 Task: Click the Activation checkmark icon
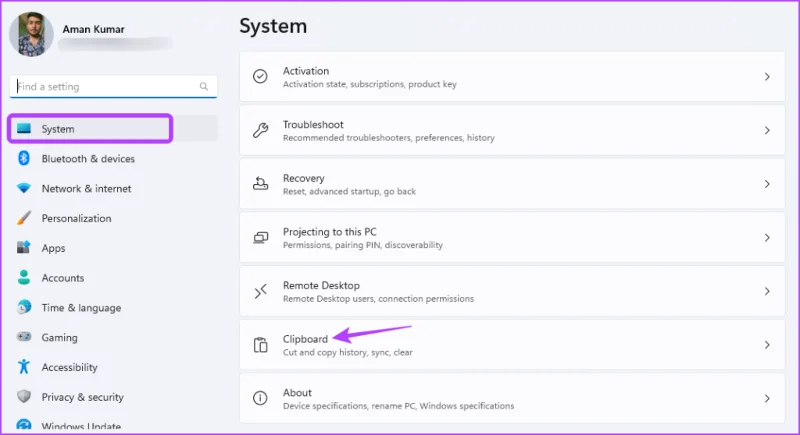click(x=260, y=76)
